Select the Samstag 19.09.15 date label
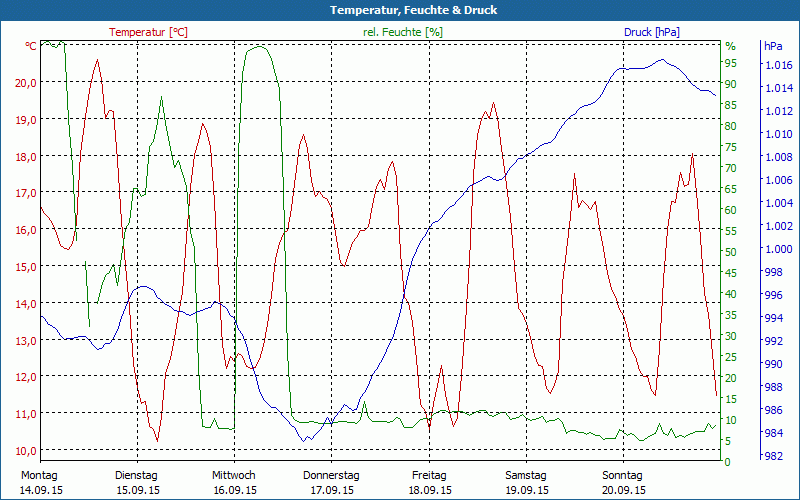Viewport: 800px width, 500px height. tap(526, 482)
